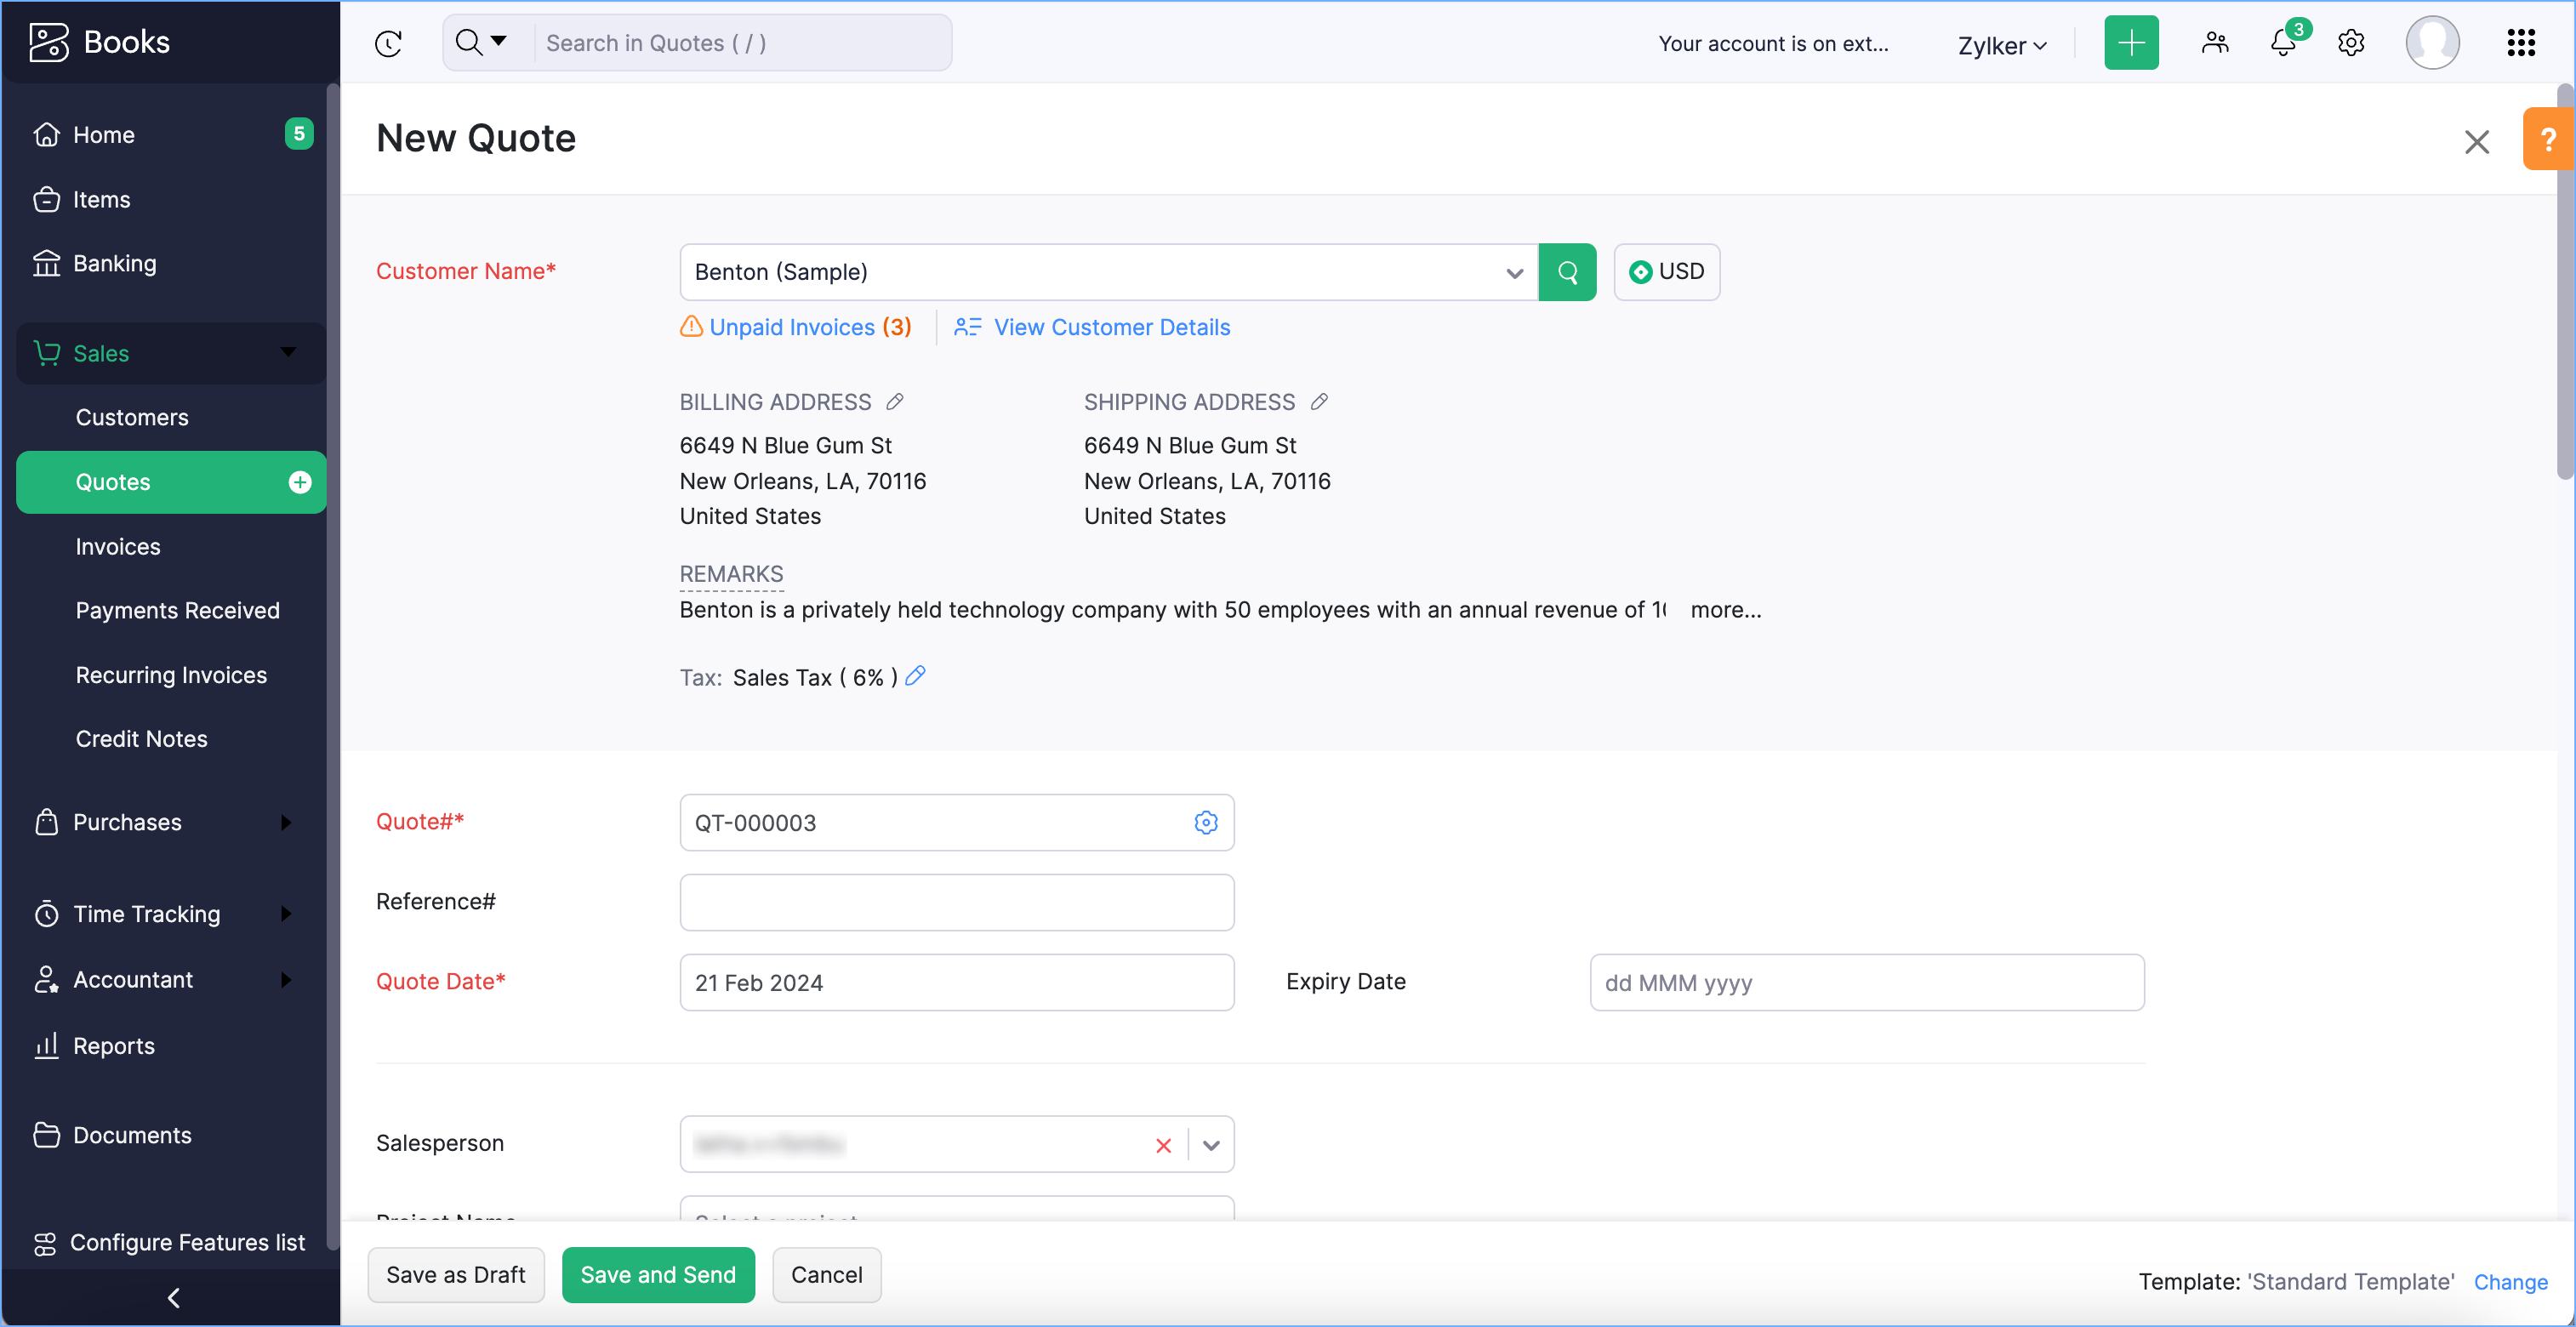Go to Payments Received menu item
This screenshot has width=2576, height=1327.
[x=177, y=611]
